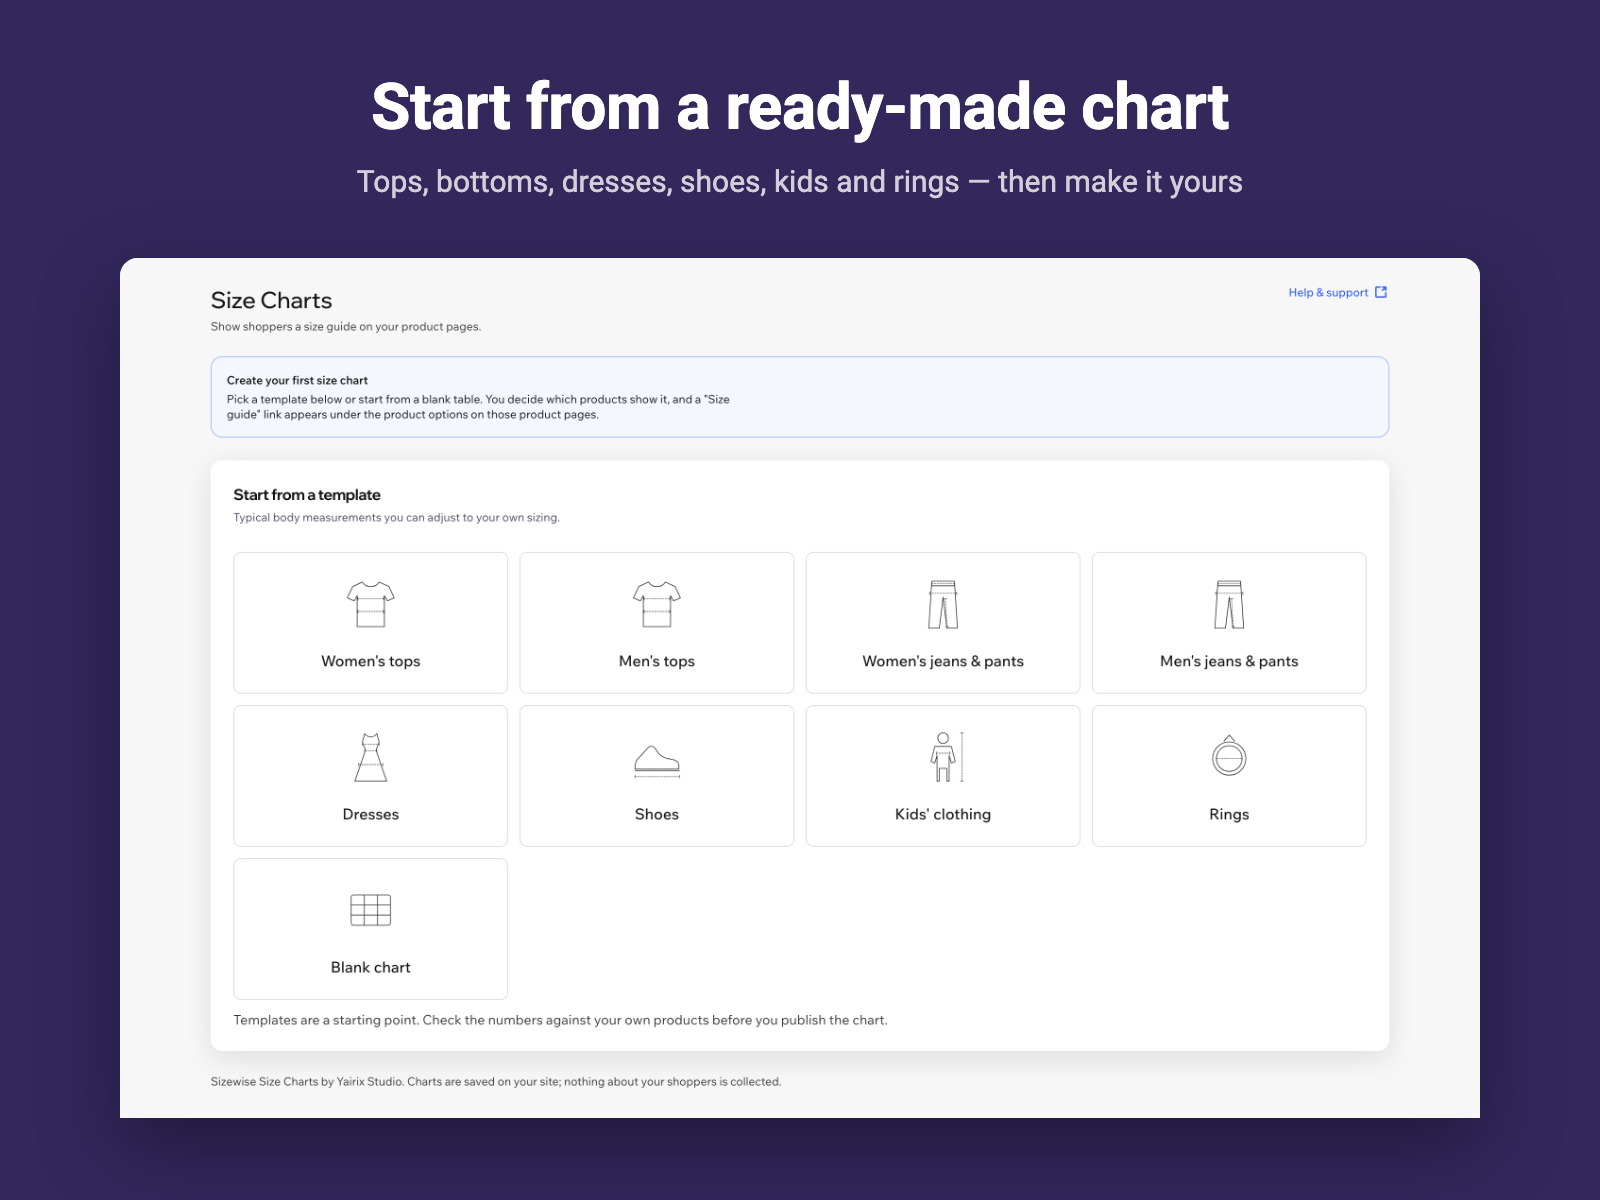The width and height of the screenshot is (1600, 1200).
Task: Select the Kids' clothing template label
Action: click(x=943, y=814)
